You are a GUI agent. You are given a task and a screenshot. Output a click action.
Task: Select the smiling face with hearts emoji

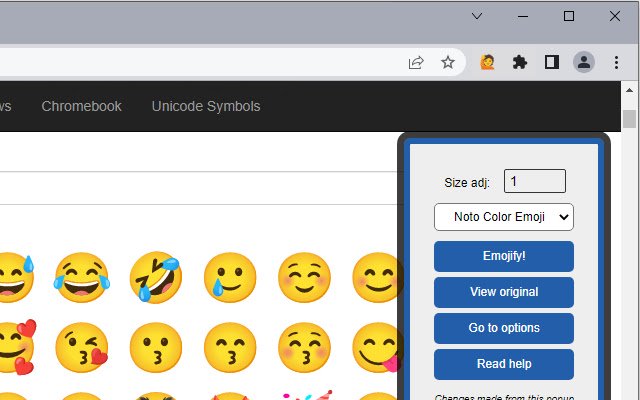[x=16, y=347]
